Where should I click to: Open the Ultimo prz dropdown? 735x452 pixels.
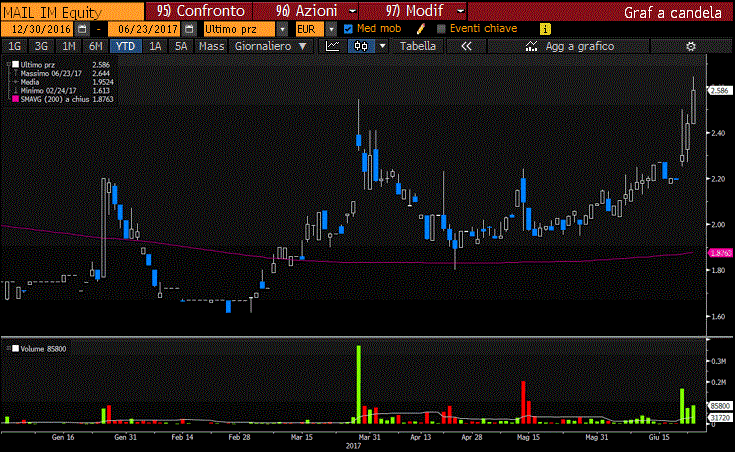pos(238,29)
